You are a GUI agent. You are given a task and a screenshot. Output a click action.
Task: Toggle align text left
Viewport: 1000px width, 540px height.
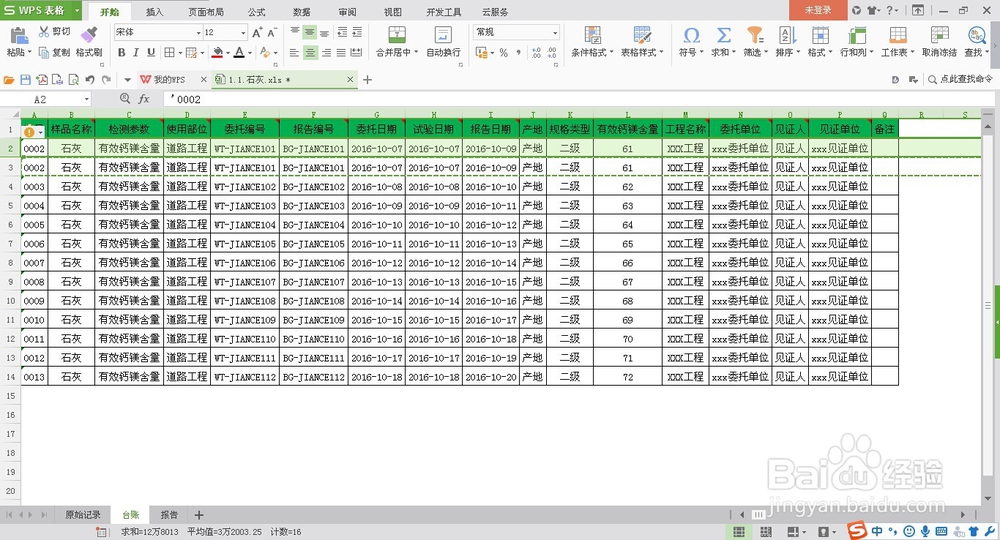[x=294, y=53]
